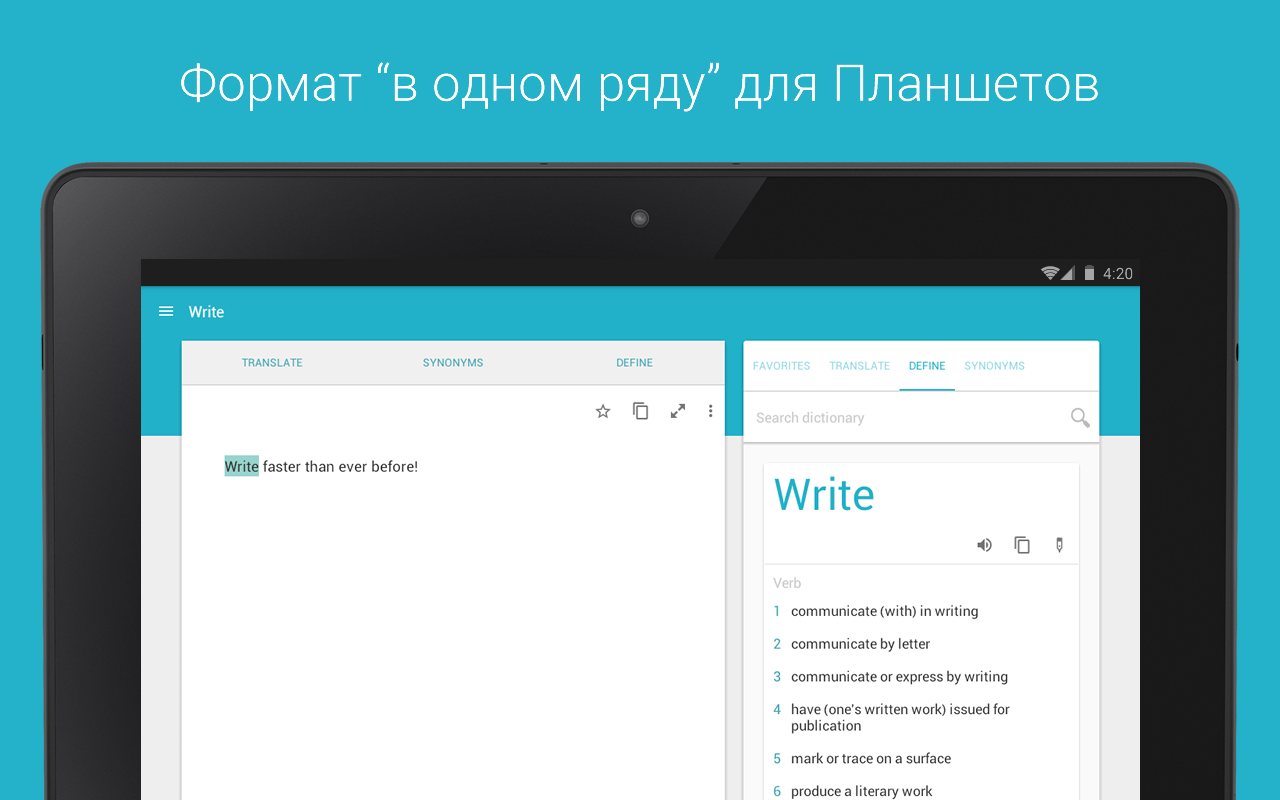
Task: Switch dictionary panel to TRANSLATE tab
Action: 859,366
